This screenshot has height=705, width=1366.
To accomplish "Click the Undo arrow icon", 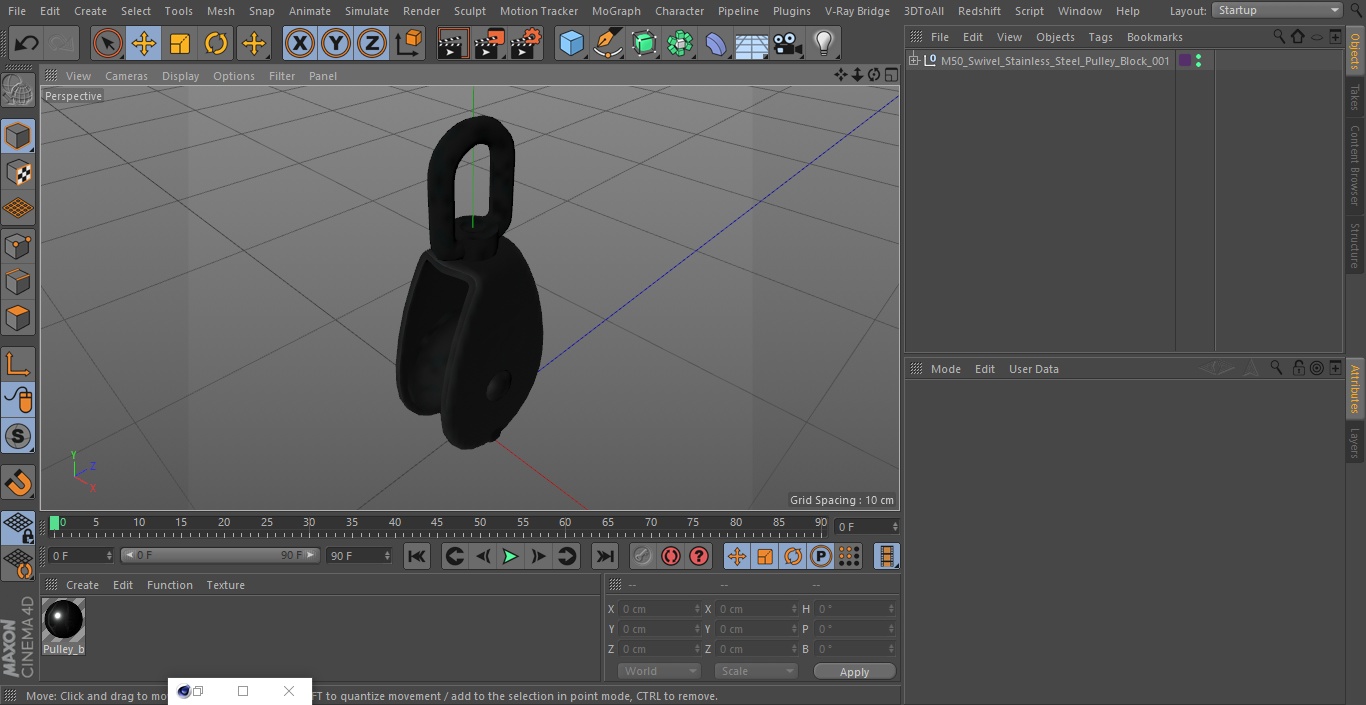I will [27, 43].
